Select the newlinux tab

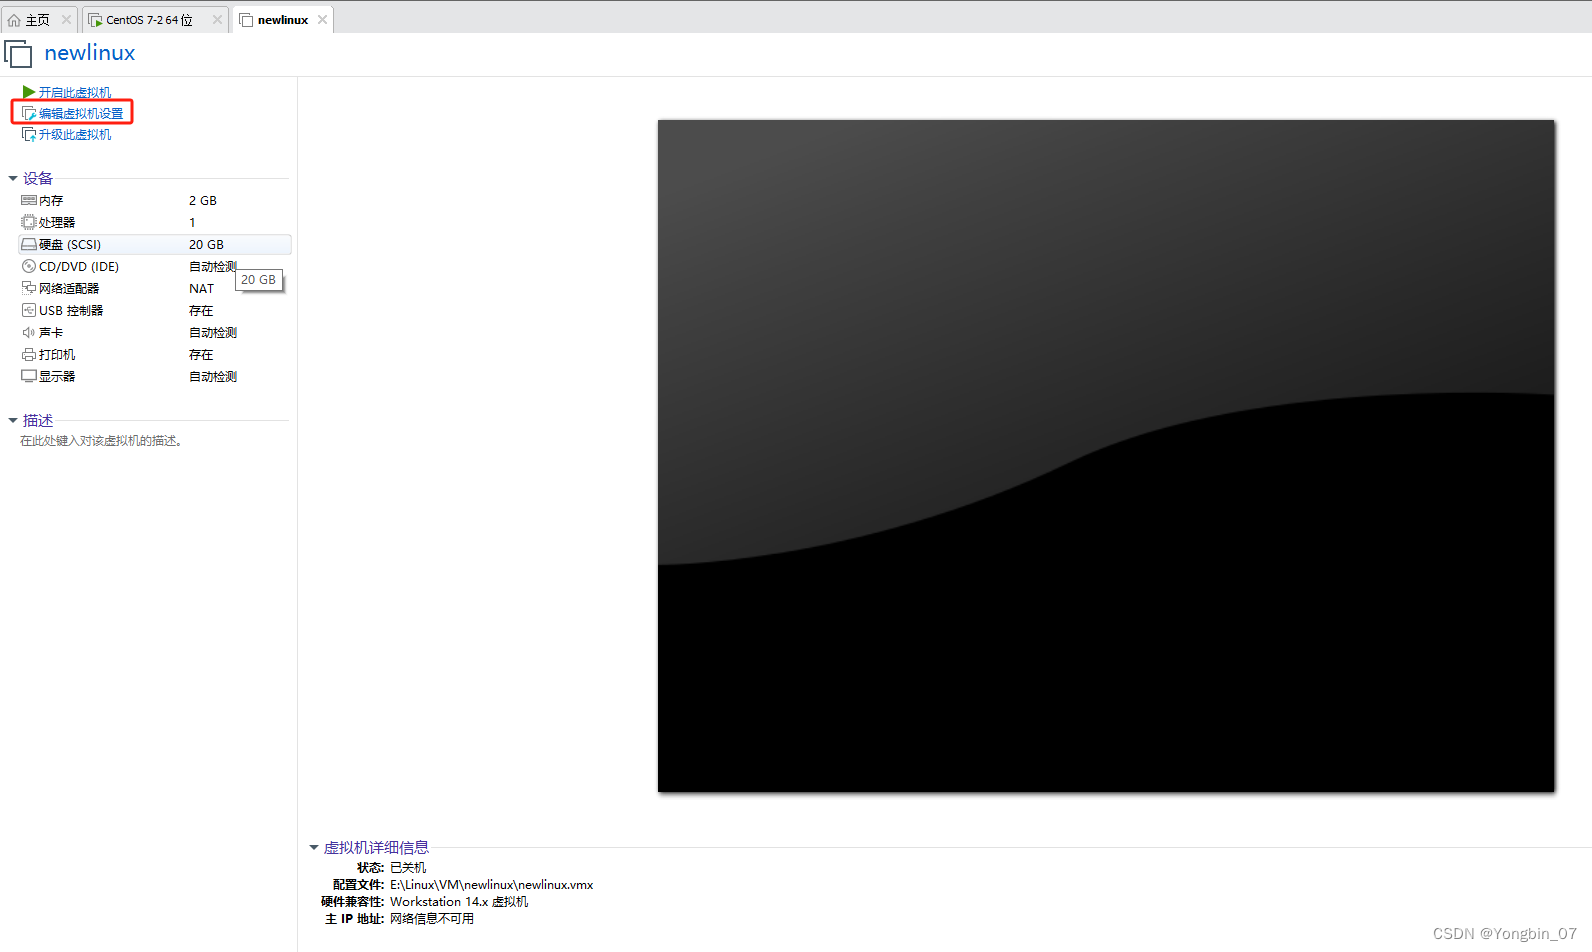click(x=283, y=20)
